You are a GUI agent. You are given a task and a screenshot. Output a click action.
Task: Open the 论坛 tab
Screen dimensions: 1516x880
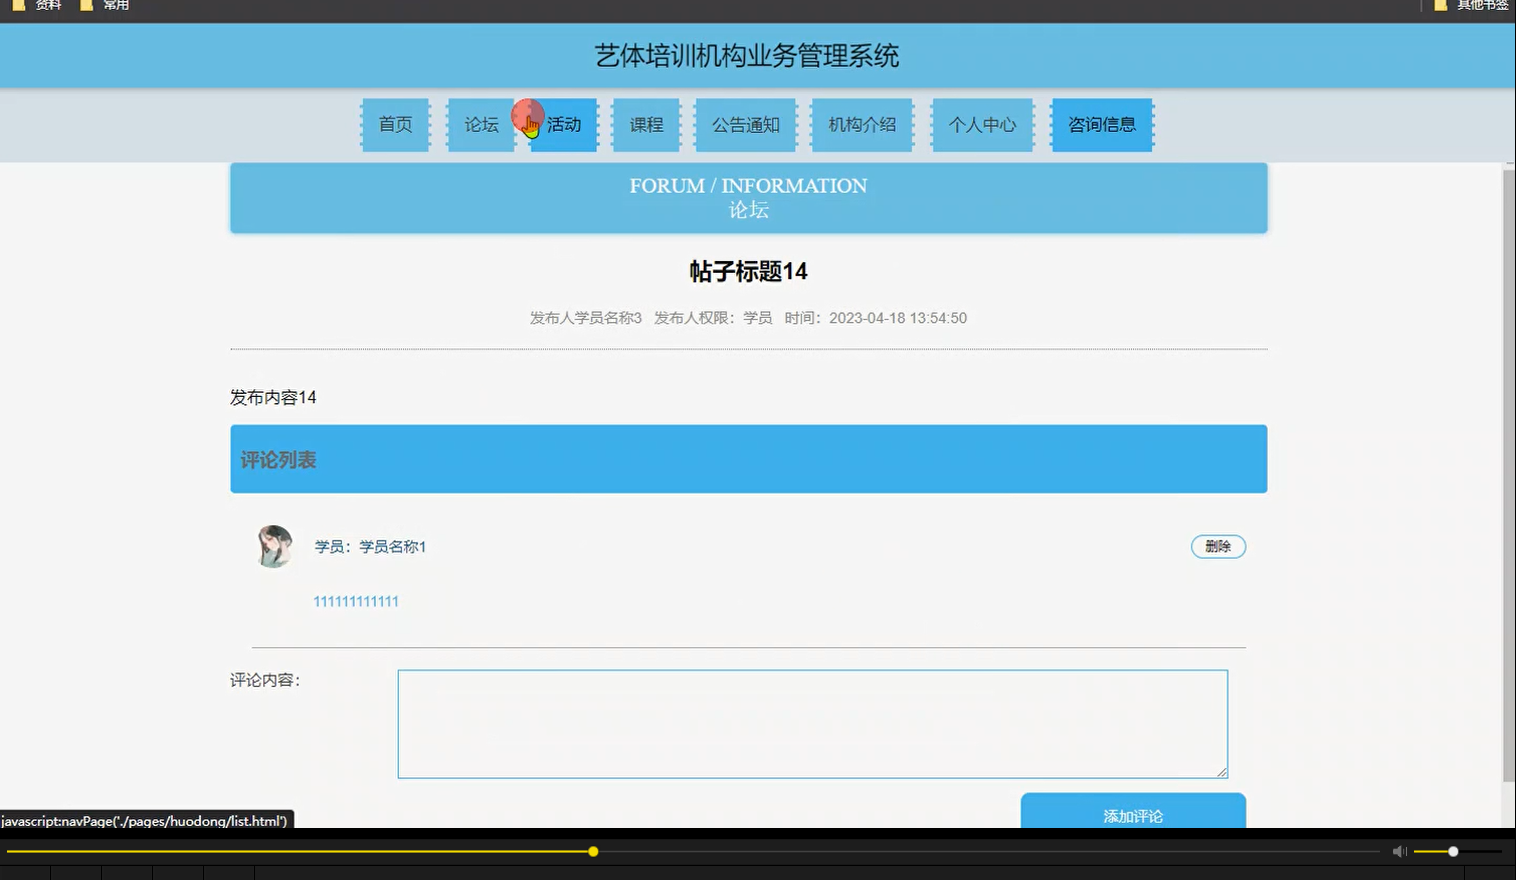pos(480,124)
